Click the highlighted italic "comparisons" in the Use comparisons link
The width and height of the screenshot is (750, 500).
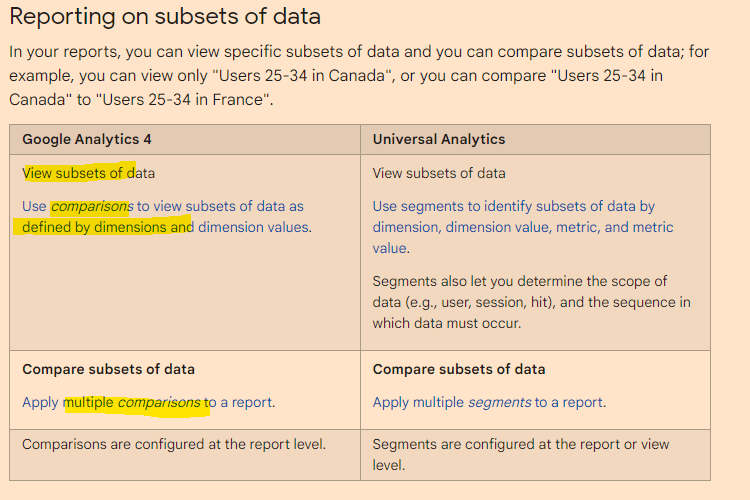tap(91, 206)
